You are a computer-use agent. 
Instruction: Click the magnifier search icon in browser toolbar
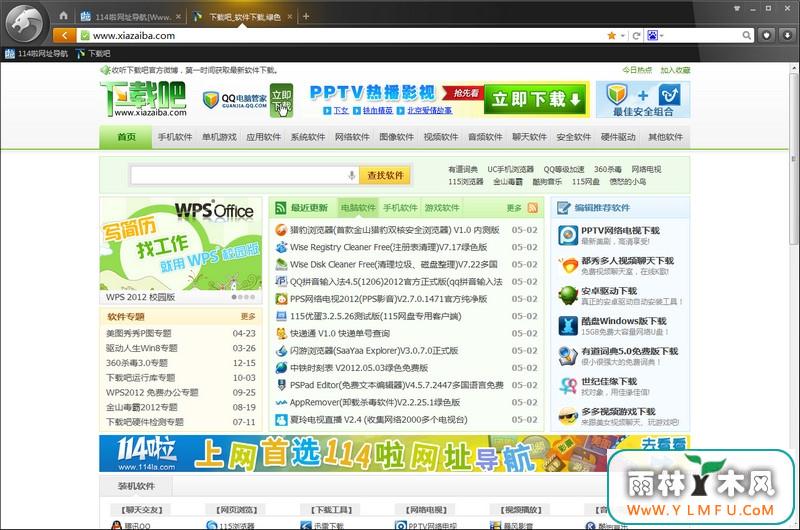pos(746,35)
